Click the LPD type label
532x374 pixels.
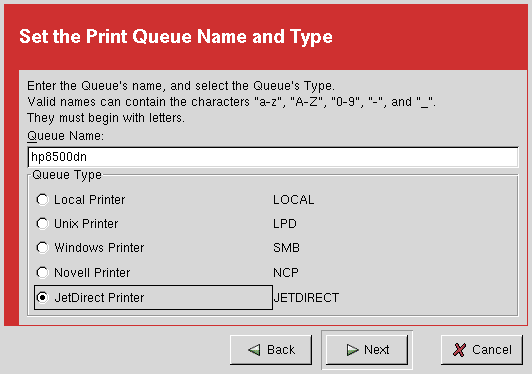pos(285,224)
